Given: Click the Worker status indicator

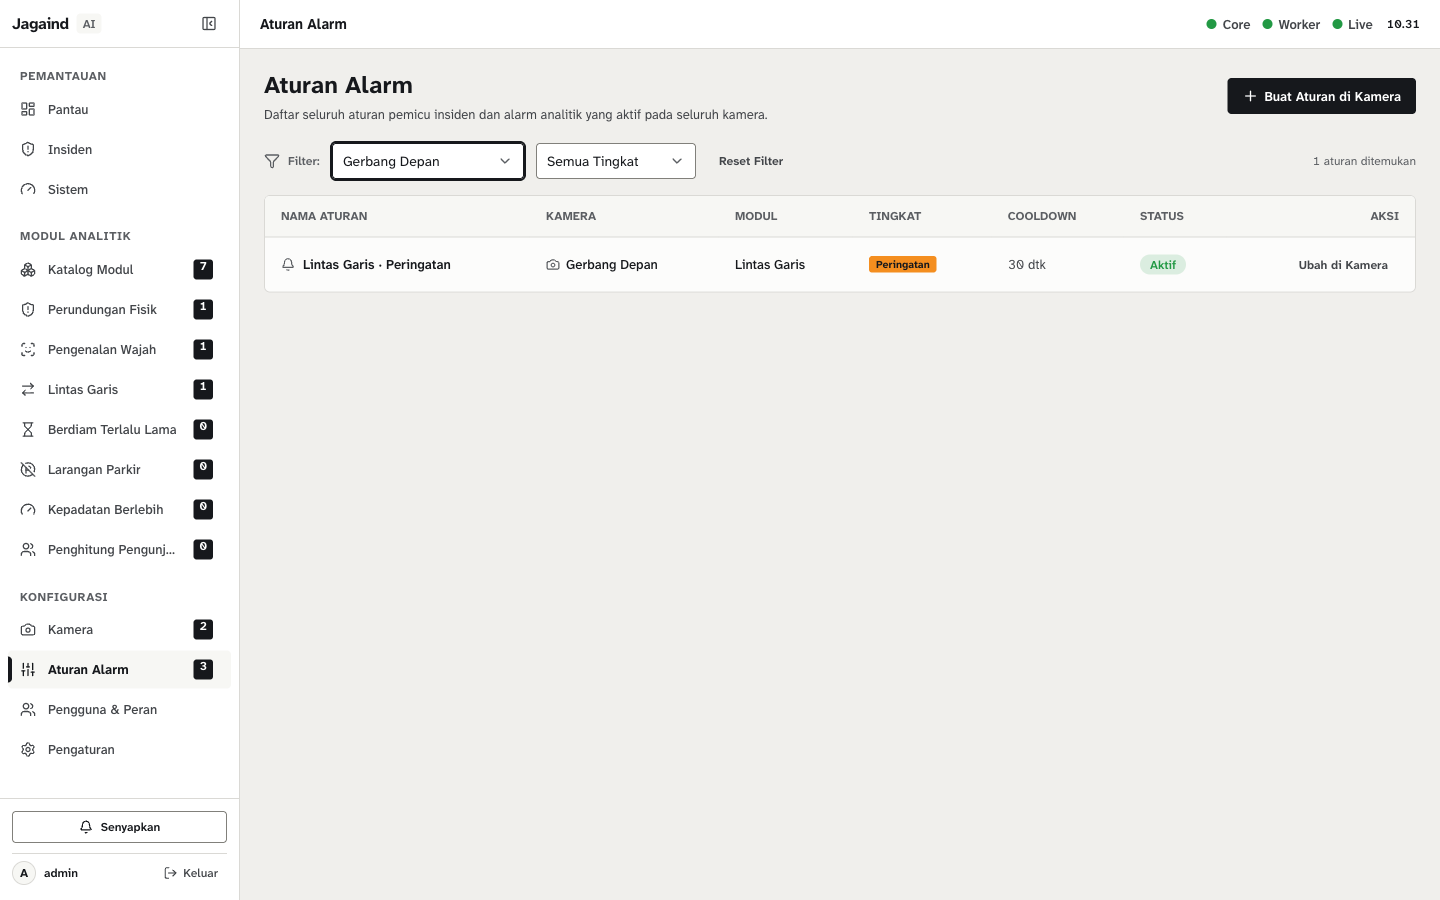Looking at the screenshot, I should pos(1291,24).
